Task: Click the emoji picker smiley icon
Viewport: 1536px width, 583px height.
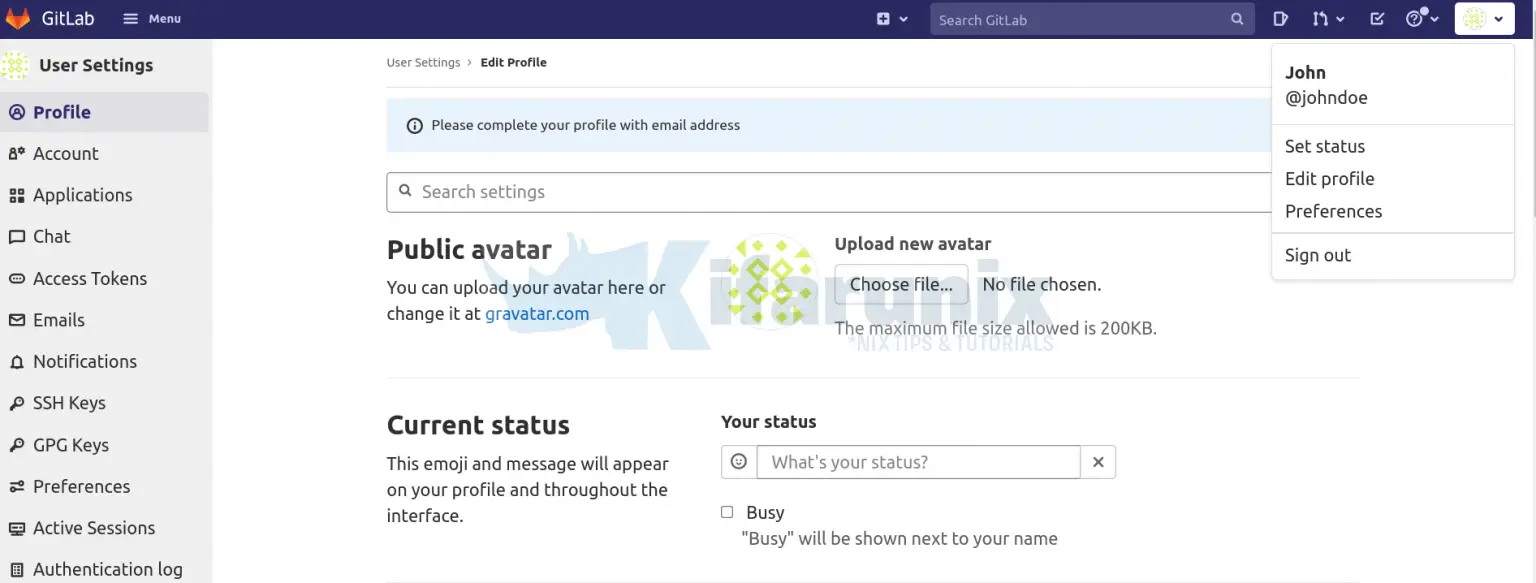Action: (739, 462)
